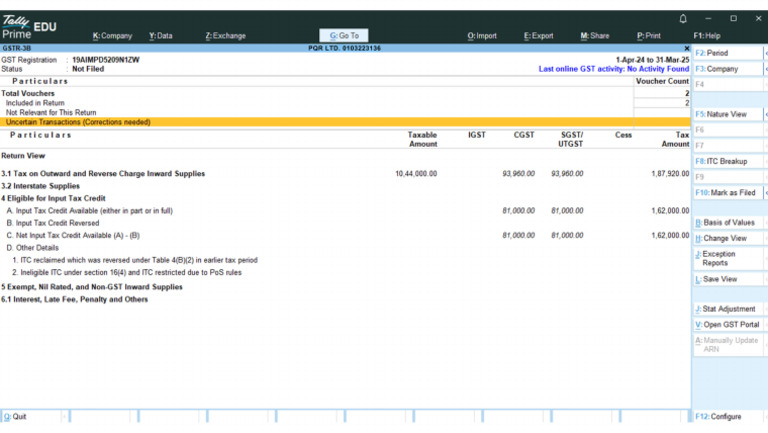768x433 pixels.
Task: Click H: Change View
Action: (x=728, y=238)
